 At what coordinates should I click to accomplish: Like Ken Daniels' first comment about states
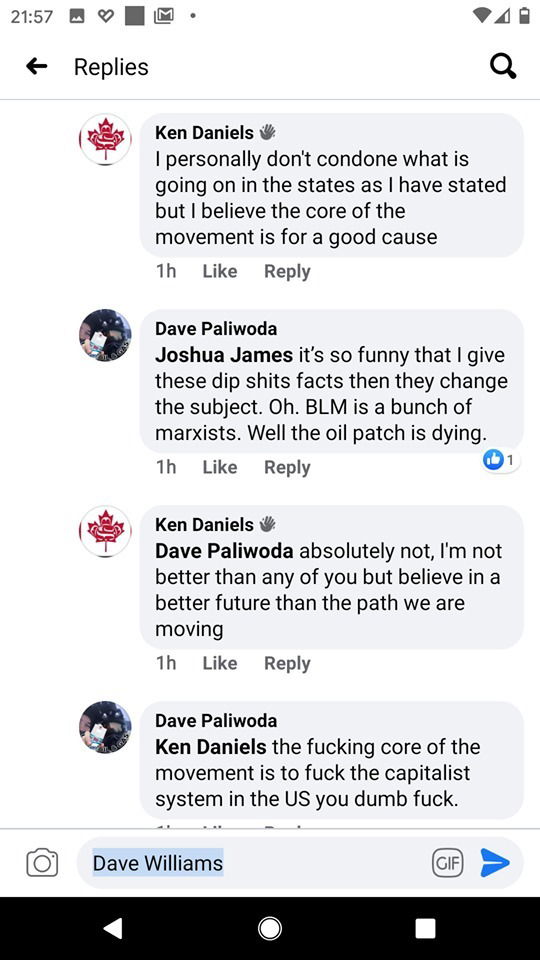point(220,271)
